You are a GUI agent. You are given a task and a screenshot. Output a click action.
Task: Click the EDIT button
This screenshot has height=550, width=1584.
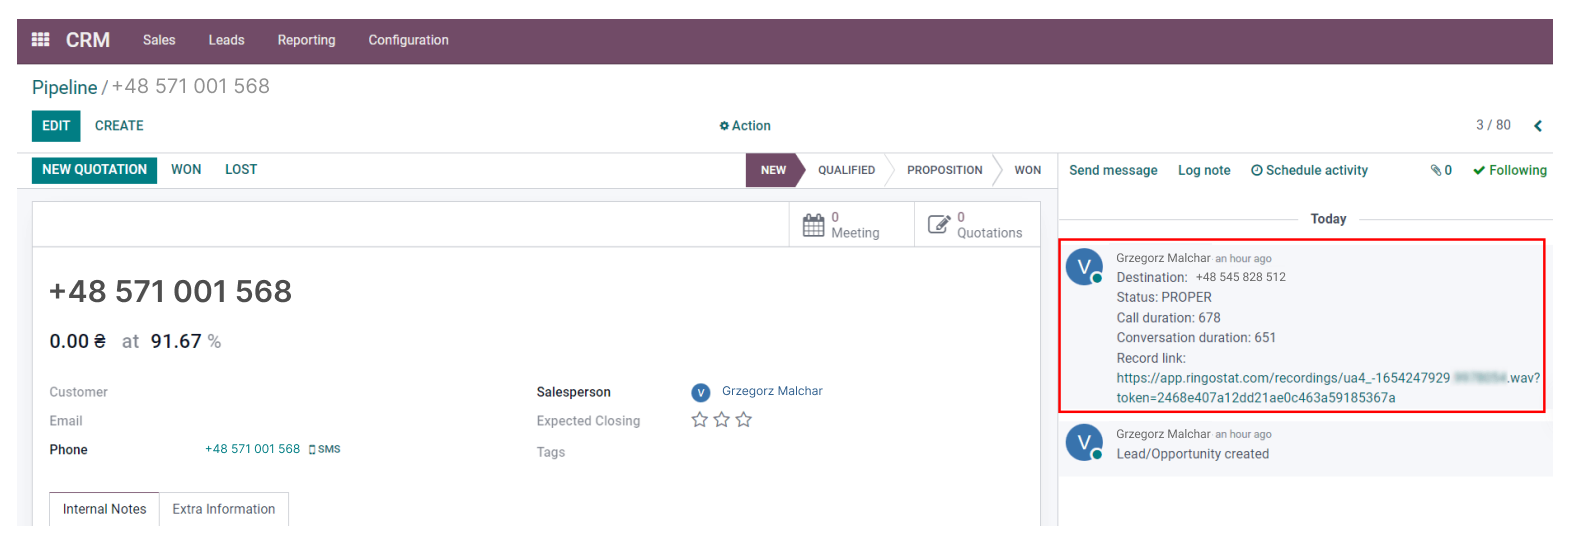56,126
